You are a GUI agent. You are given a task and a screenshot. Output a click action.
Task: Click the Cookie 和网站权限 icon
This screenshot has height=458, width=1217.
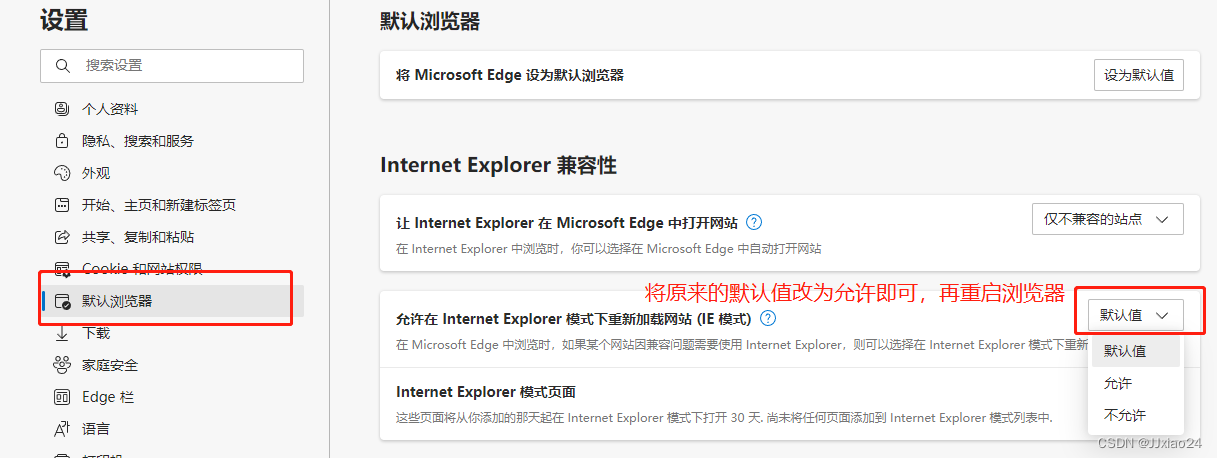pos(62,268)
